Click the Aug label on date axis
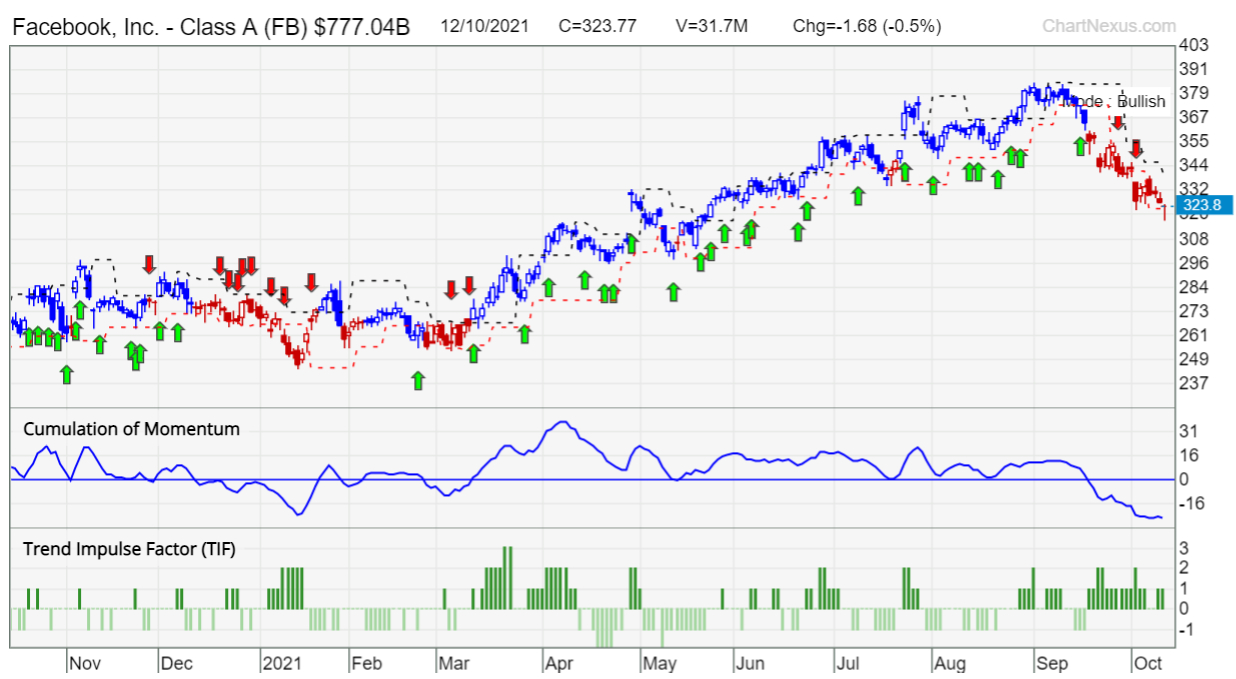This screenshot has height=679, width=1236. (x=949, y=663)
